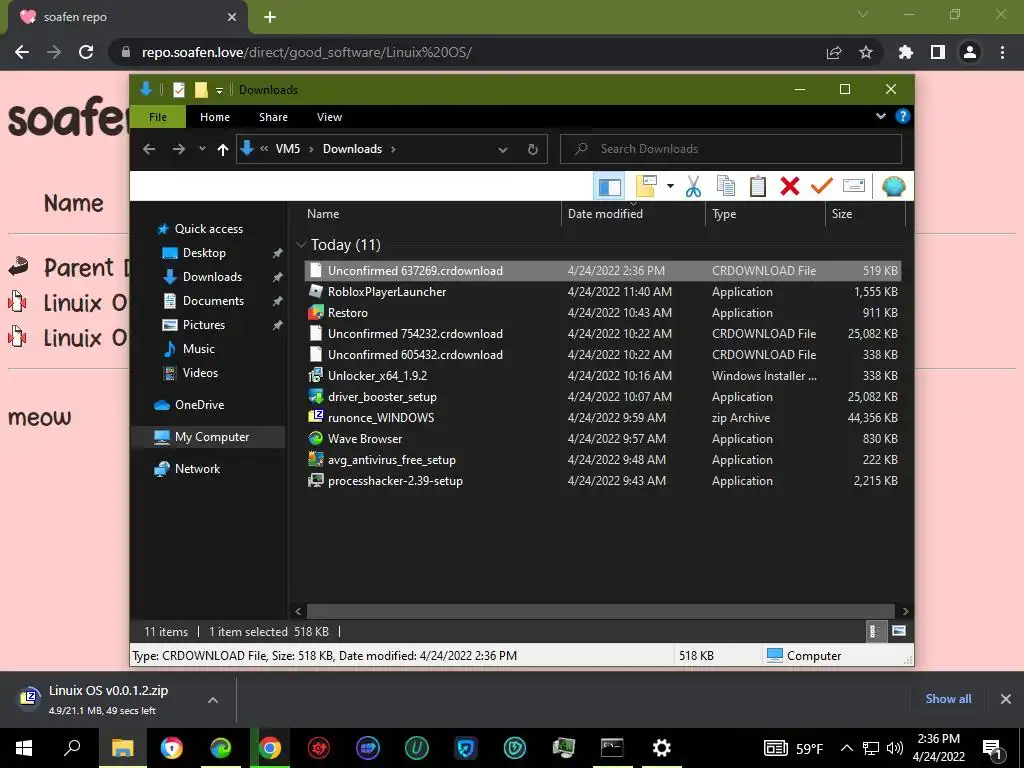Open Windows Start menu
This screenshot has height=768, width=1024.
pyautogui.click(x=24, y=748)
